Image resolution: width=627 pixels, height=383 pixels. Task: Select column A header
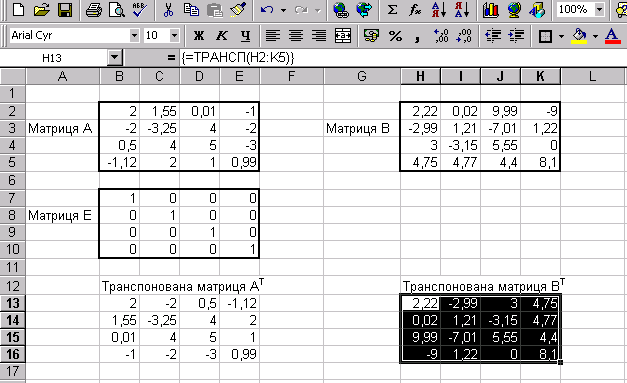tap(63, 76)
